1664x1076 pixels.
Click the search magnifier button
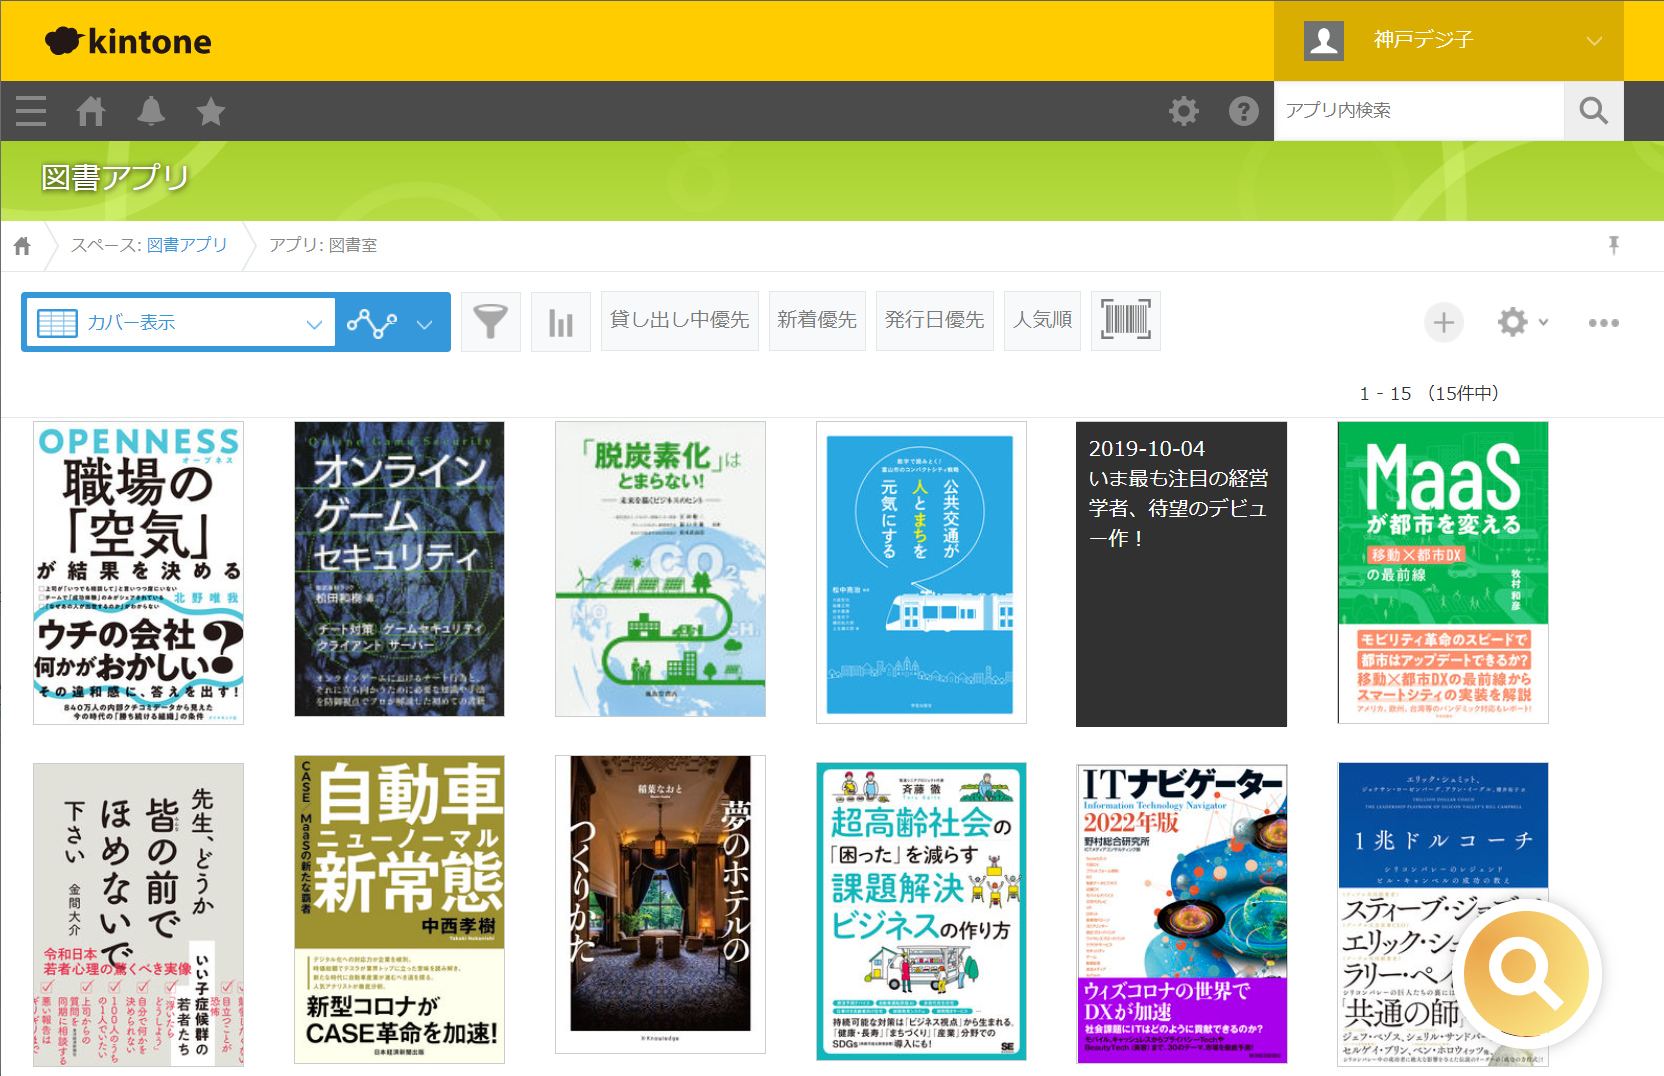tap(1594, 111)
